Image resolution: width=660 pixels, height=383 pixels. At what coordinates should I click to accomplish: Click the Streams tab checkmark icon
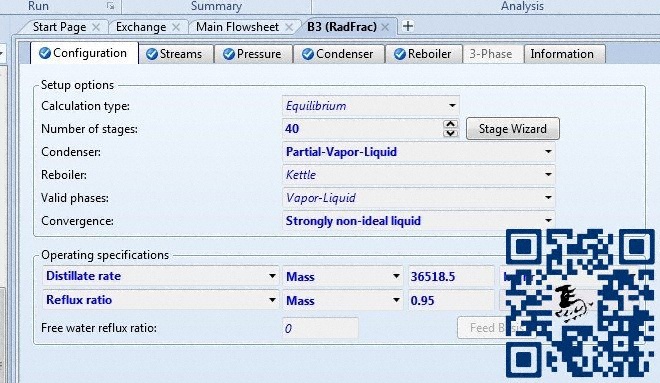click(152, 54)
